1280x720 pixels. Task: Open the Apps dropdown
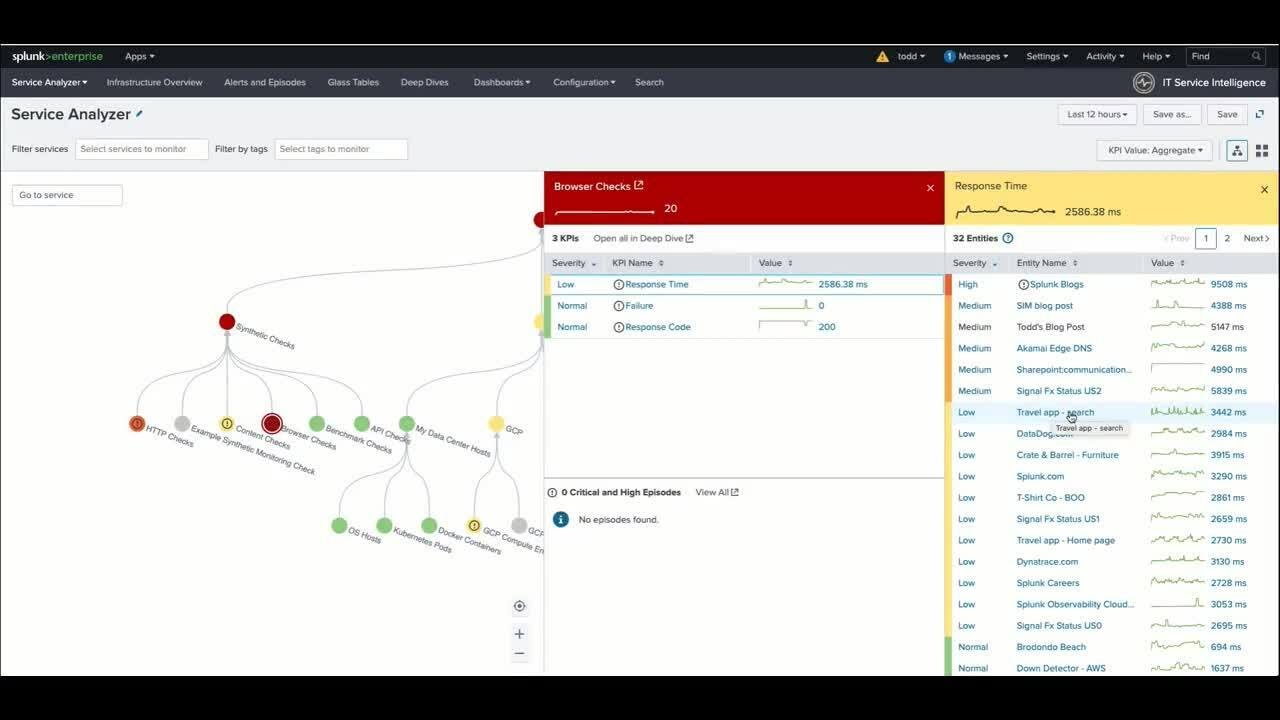pyautogui.click(x=139, y=57)
